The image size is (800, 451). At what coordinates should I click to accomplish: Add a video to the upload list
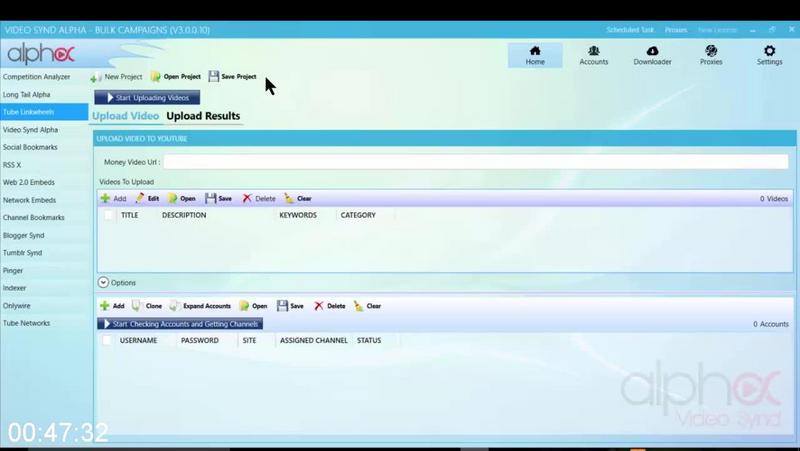click(x=113, y=198)
